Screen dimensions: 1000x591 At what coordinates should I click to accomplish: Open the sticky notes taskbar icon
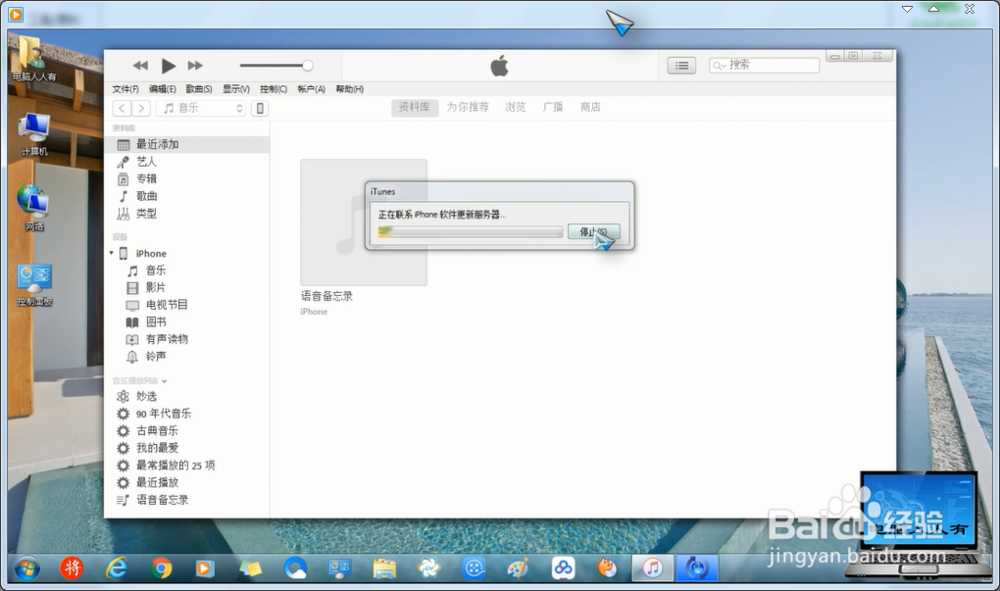(x=250, y=568)
